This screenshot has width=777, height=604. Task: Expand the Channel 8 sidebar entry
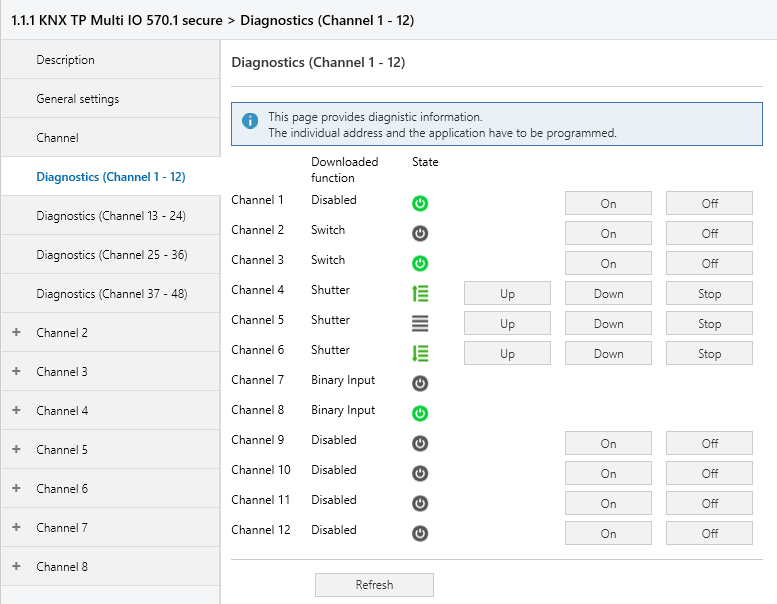click(16, 566)
